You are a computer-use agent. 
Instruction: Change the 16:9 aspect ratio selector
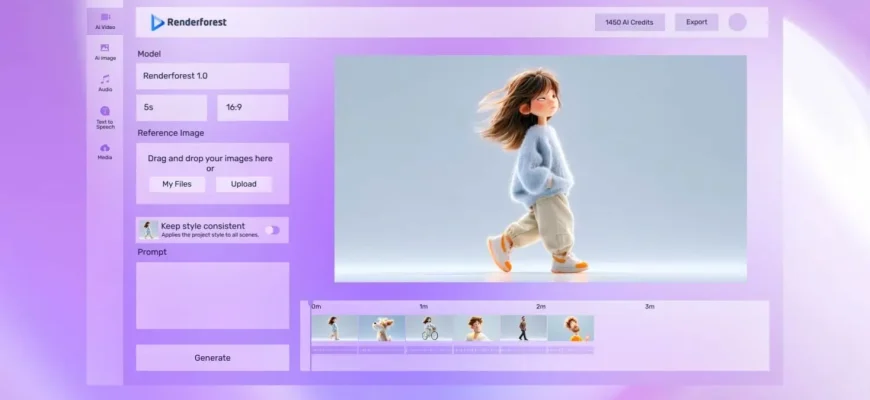tap(252, 108)
